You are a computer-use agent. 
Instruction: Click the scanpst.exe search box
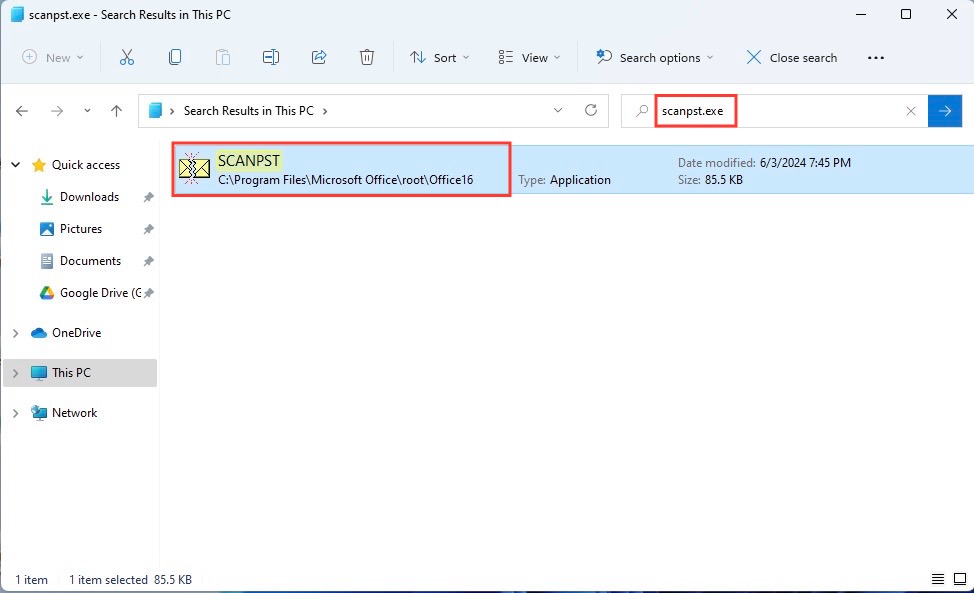775,111
